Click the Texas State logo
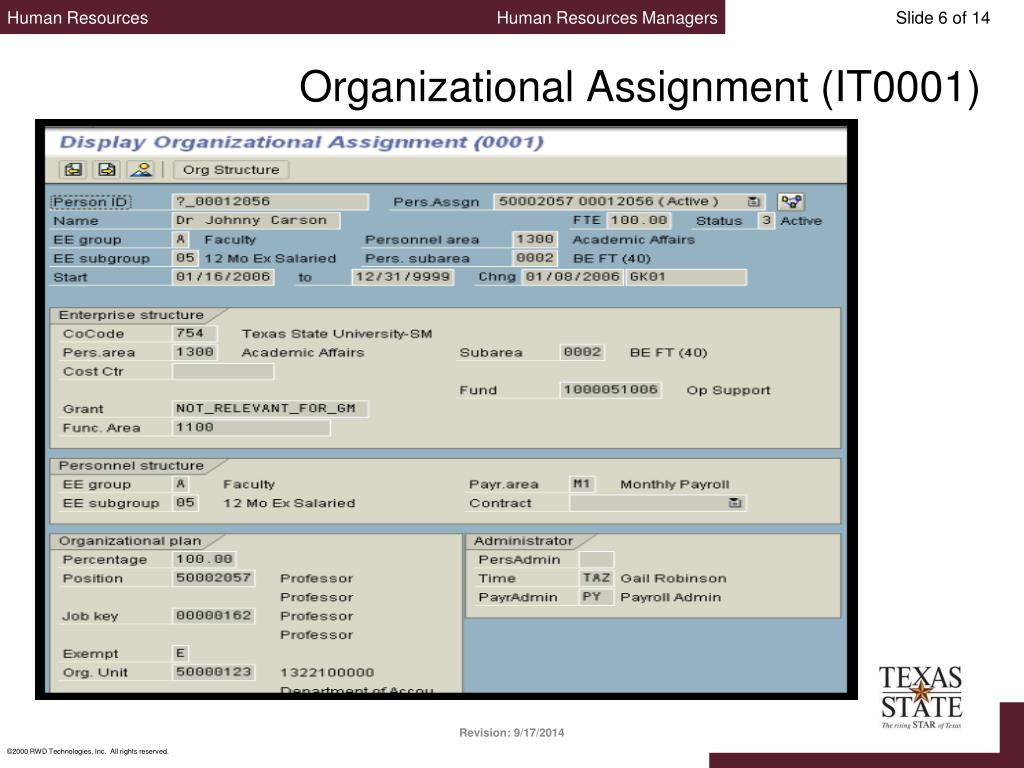1024x768 pixels. pyautogui.click(x=921, y=697)
